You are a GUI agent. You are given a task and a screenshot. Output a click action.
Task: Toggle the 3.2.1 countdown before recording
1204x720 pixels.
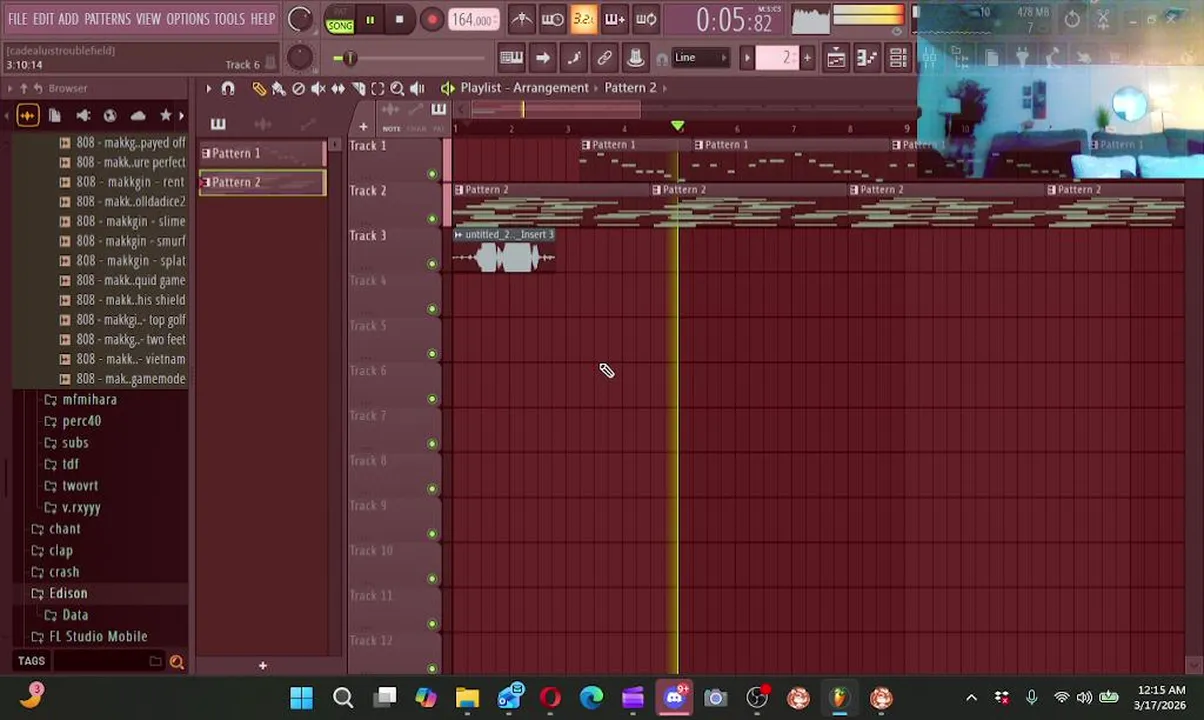tap(584, 19)
